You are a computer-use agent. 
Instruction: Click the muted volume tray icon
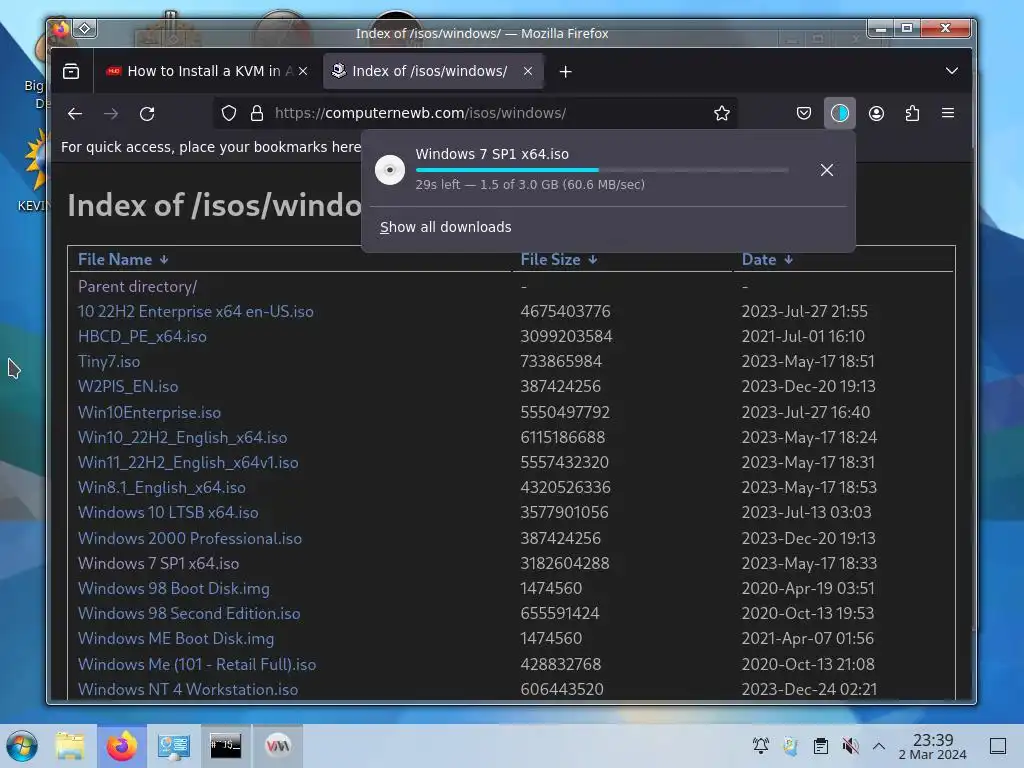pyautogui.click(x=850, y=746)
